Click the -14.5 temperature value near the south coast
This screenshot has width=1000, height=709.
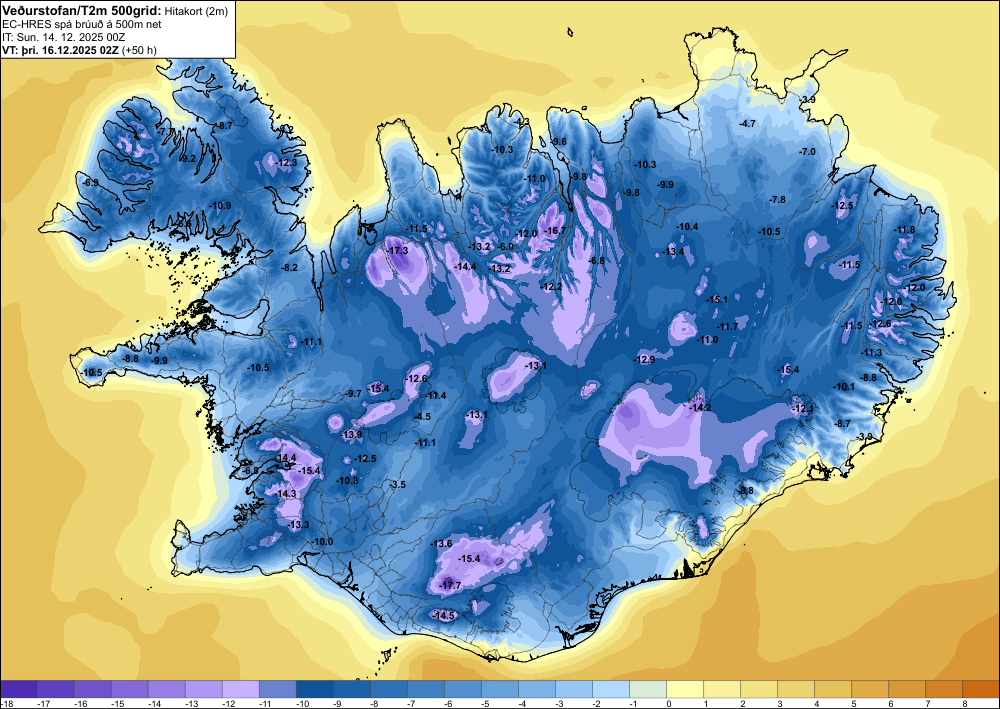click(x=444, y=615)
